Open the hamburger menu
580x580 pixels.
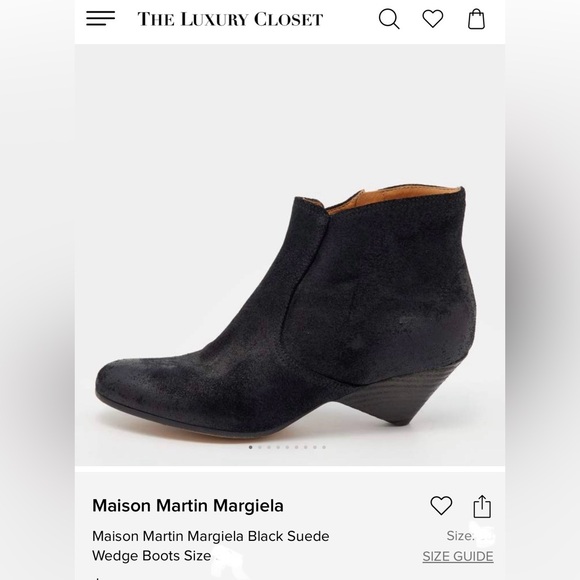point(100,18)
